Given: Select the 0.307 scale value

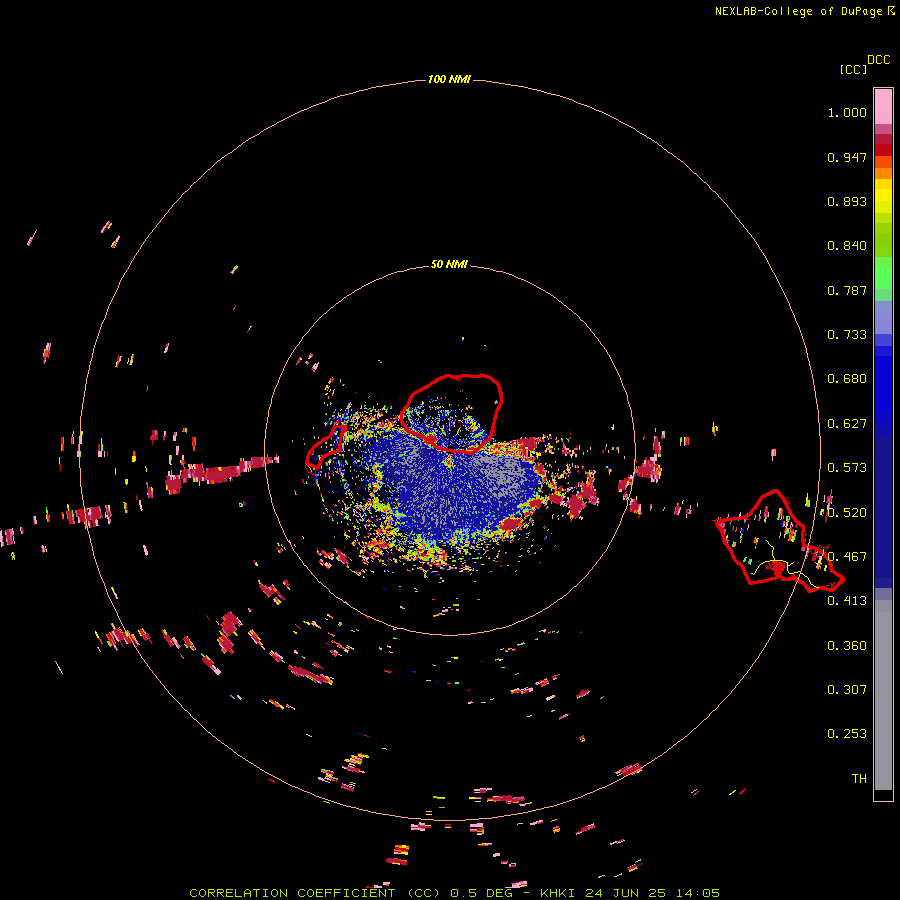Looking at the screenshot, I should click(847, 690).
